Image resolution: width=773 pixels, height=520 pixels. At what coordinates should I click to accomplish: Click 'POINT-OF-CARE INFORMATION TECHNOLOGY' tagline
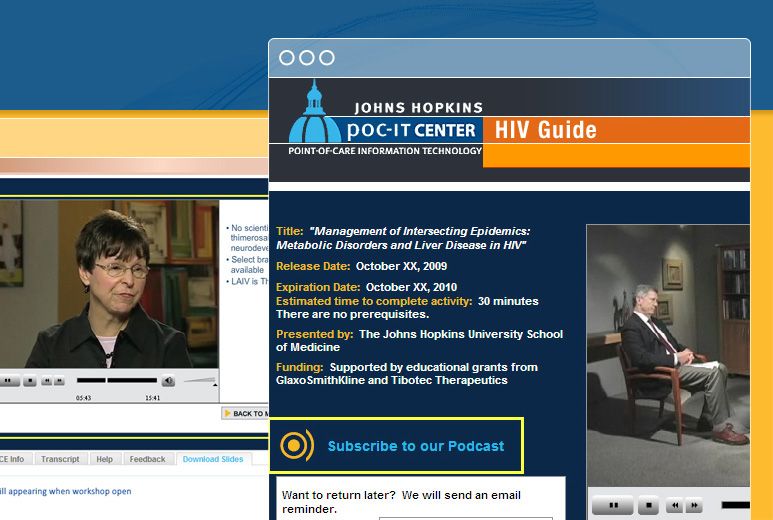[x=385, y=151]
